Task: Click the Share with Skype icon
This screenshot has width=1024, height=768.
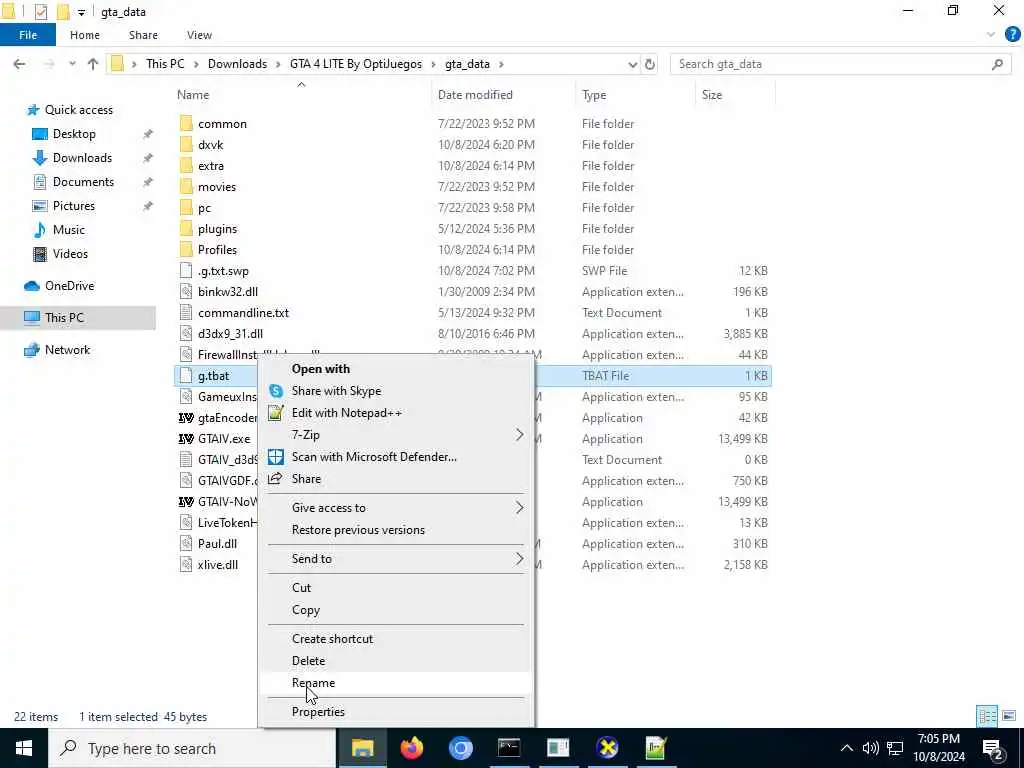Action: [x=276, y=391]
